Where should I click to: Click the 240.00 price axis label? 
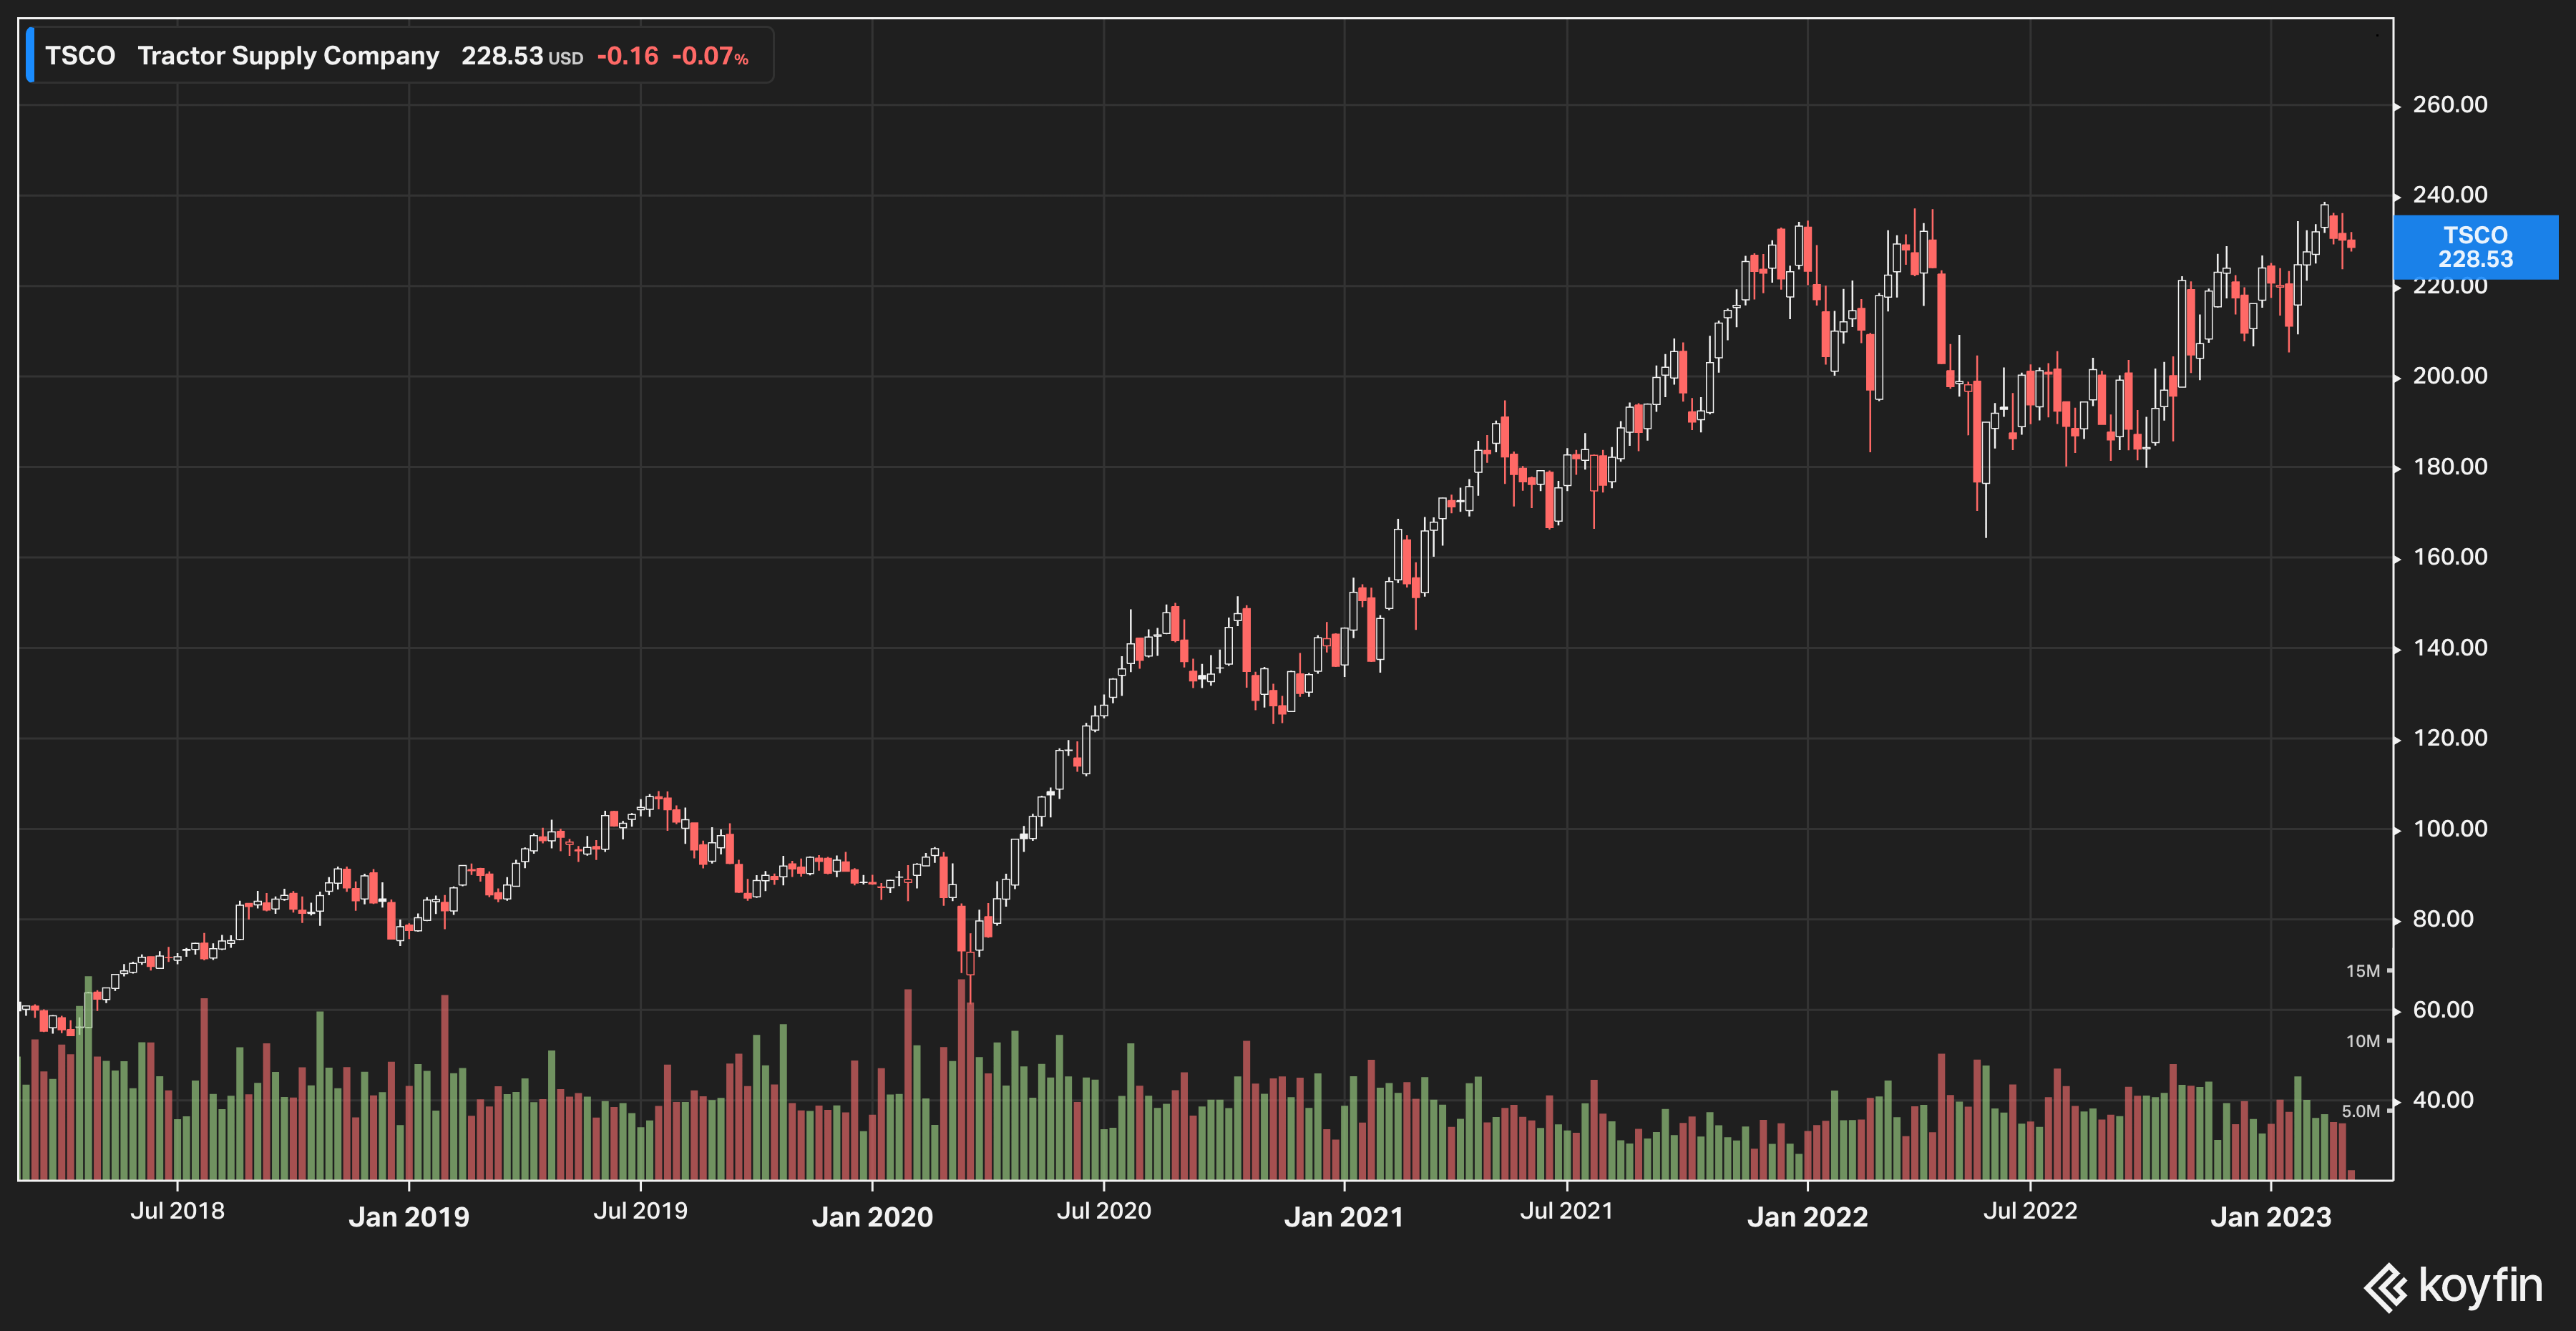pos(2450,195)
